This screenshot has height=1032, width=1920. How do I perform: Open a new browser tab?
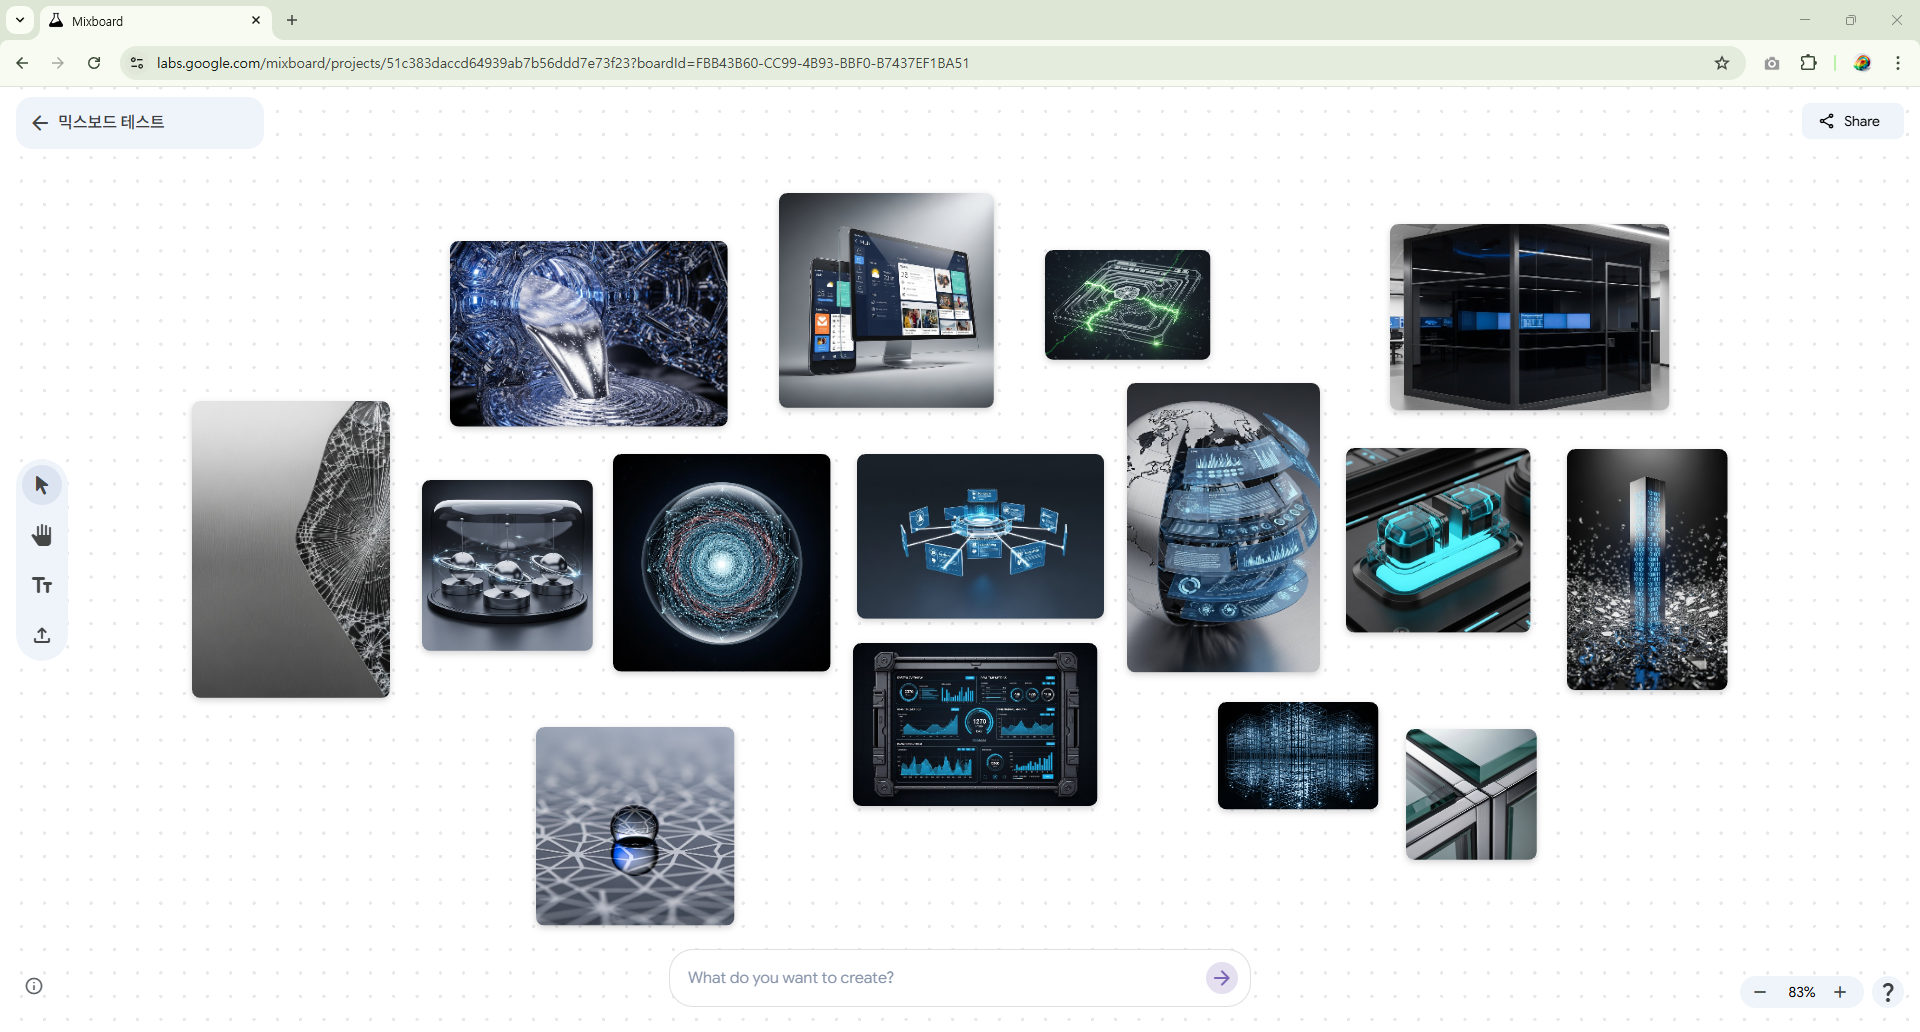pos(292,20)
